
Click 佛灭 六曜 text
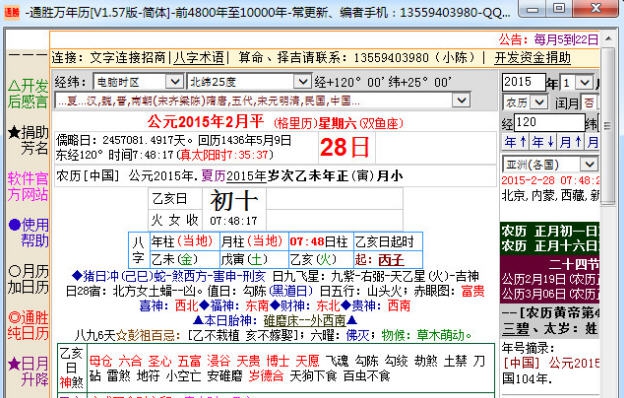click(x=358, y=336)
